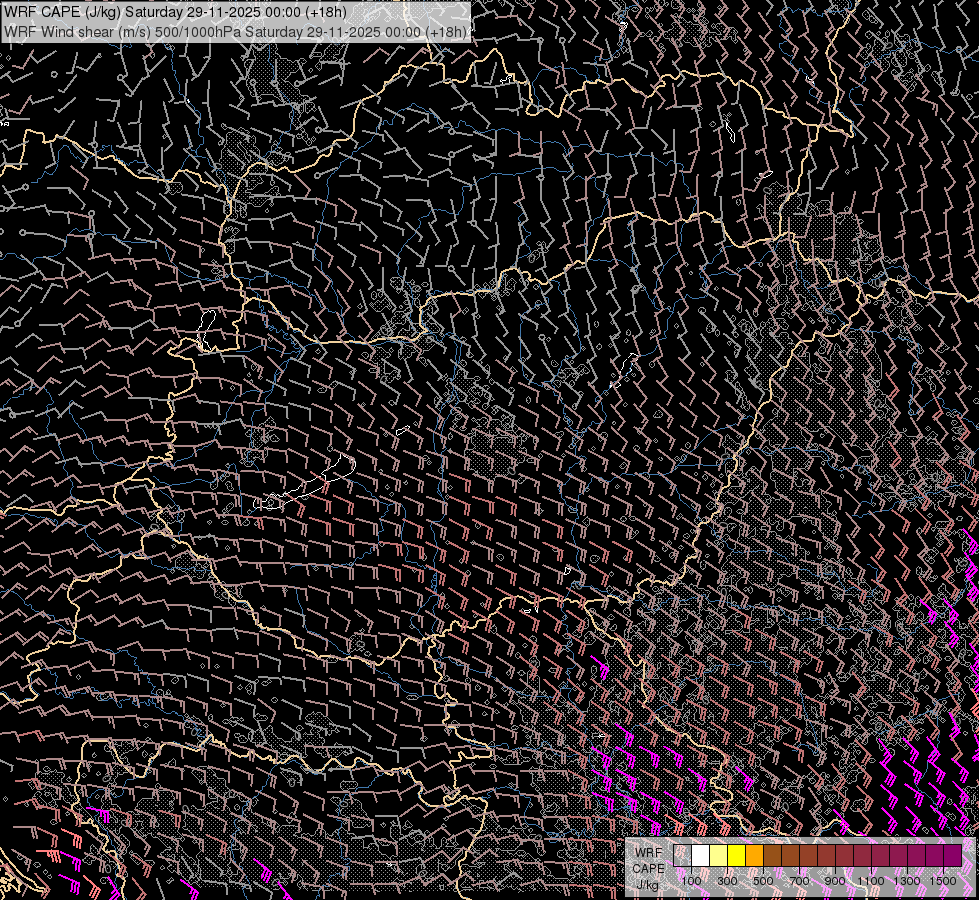Pick the bright yellow legend swatch
Image resolution: width=979 pixels, height=900 pixels.
736,856
